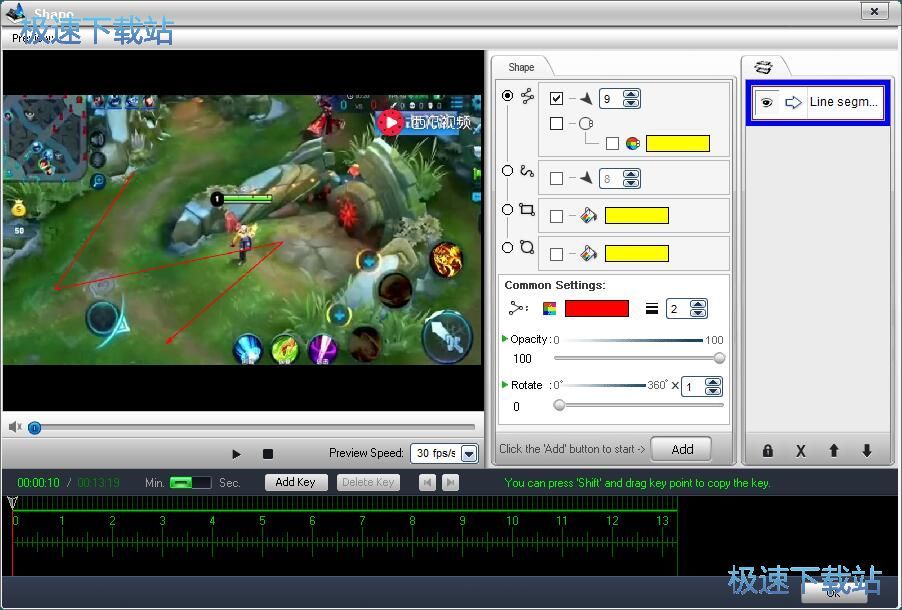Adjust the curve arrow size stepper showing 8
This screenshot has height=610, width=902.
click(x=631, y=178)
